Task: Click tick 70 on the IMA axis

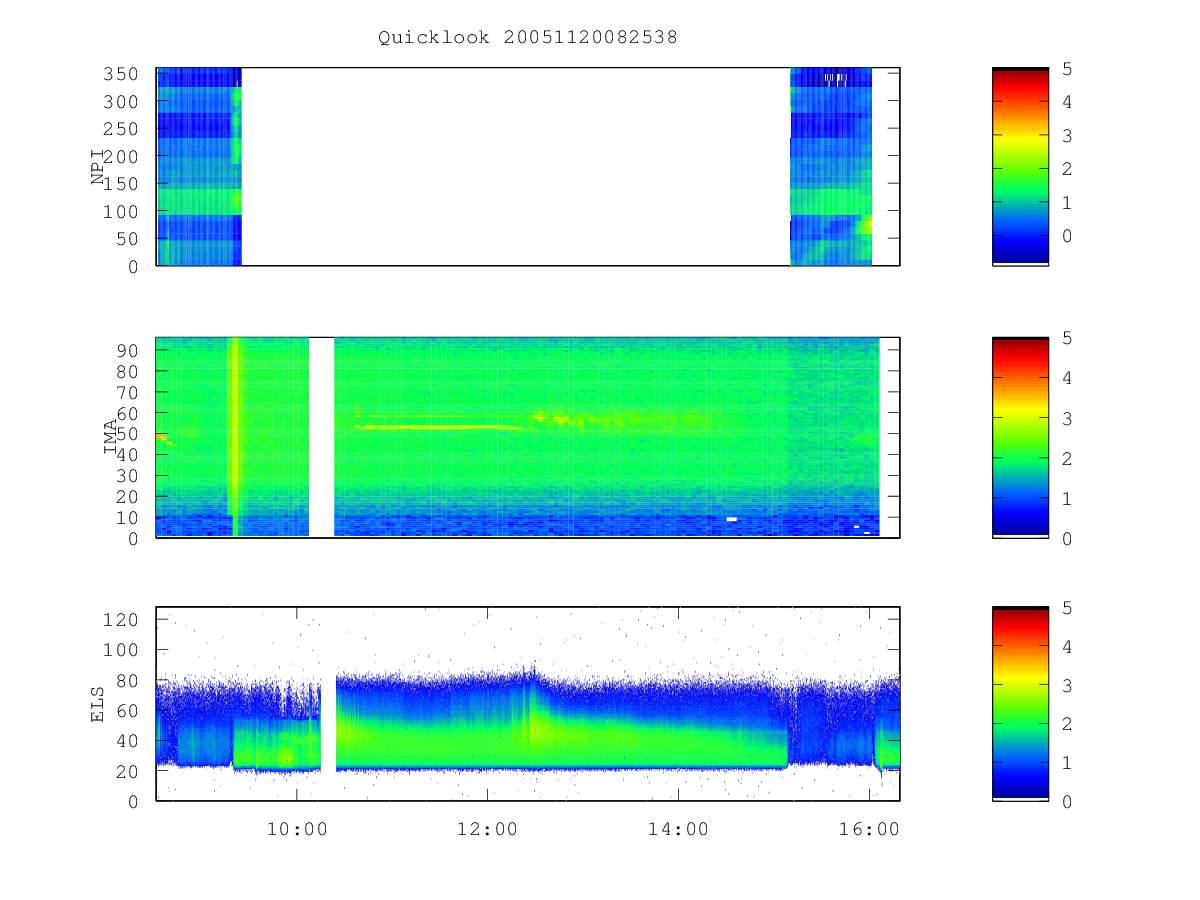Action: coord(129,392)
